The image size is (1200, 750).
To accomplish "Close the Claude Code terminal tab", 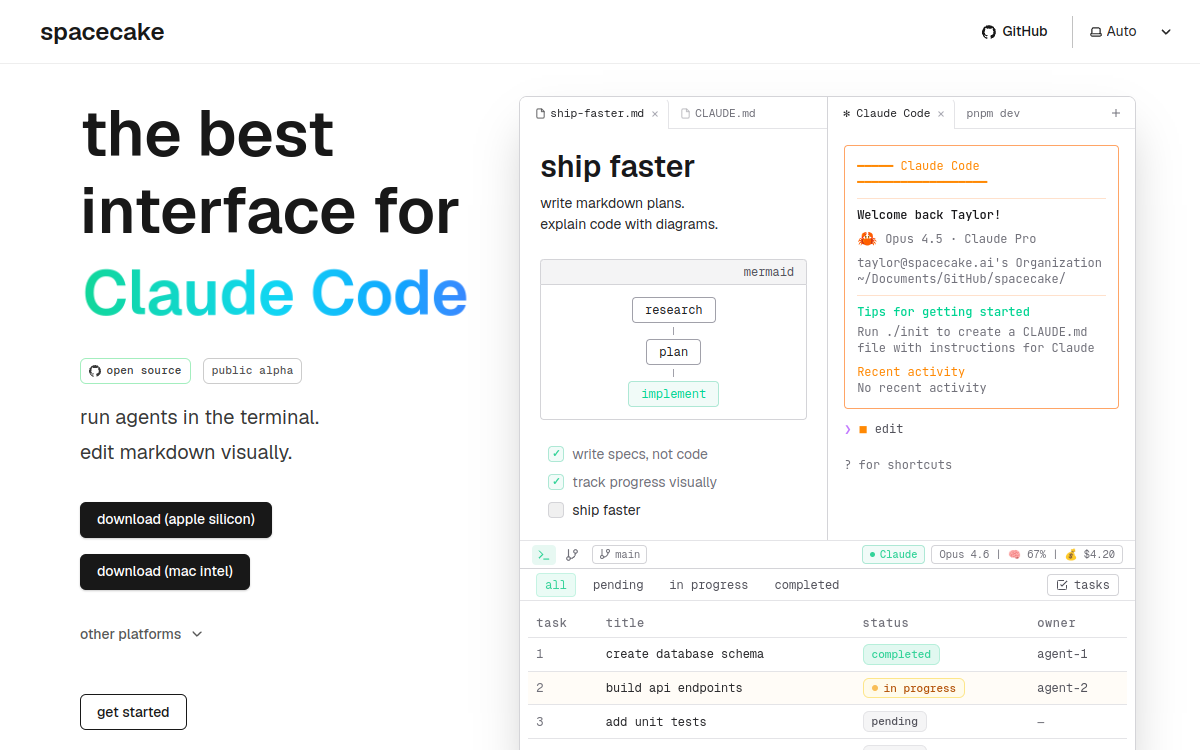I will (x=941, y=114).
